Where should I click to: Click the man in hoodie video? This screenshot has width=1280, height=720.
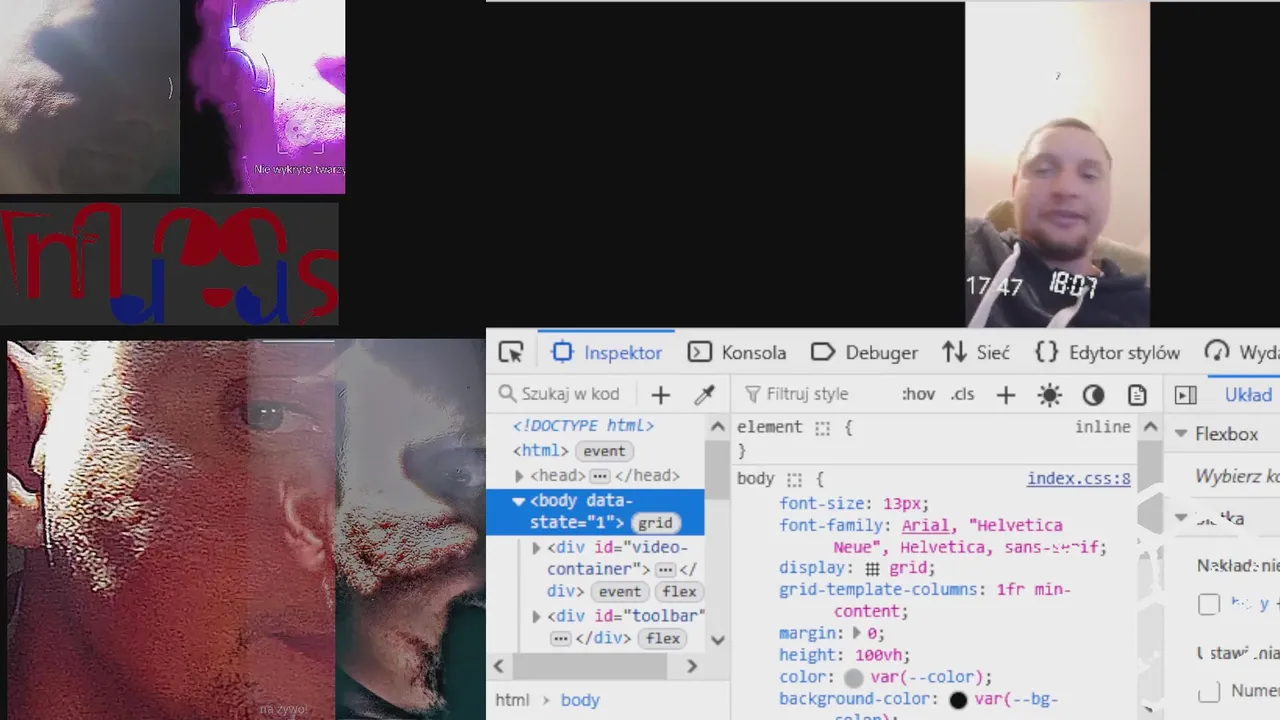coord(1057,165)
